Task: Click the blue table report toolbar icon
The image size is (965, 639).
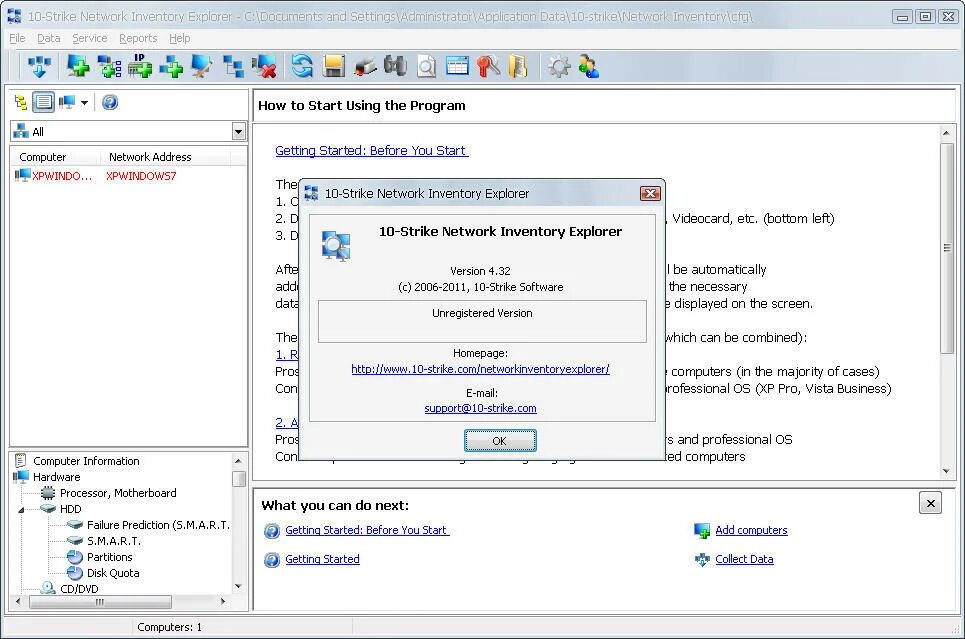Action: pos(457,66)
